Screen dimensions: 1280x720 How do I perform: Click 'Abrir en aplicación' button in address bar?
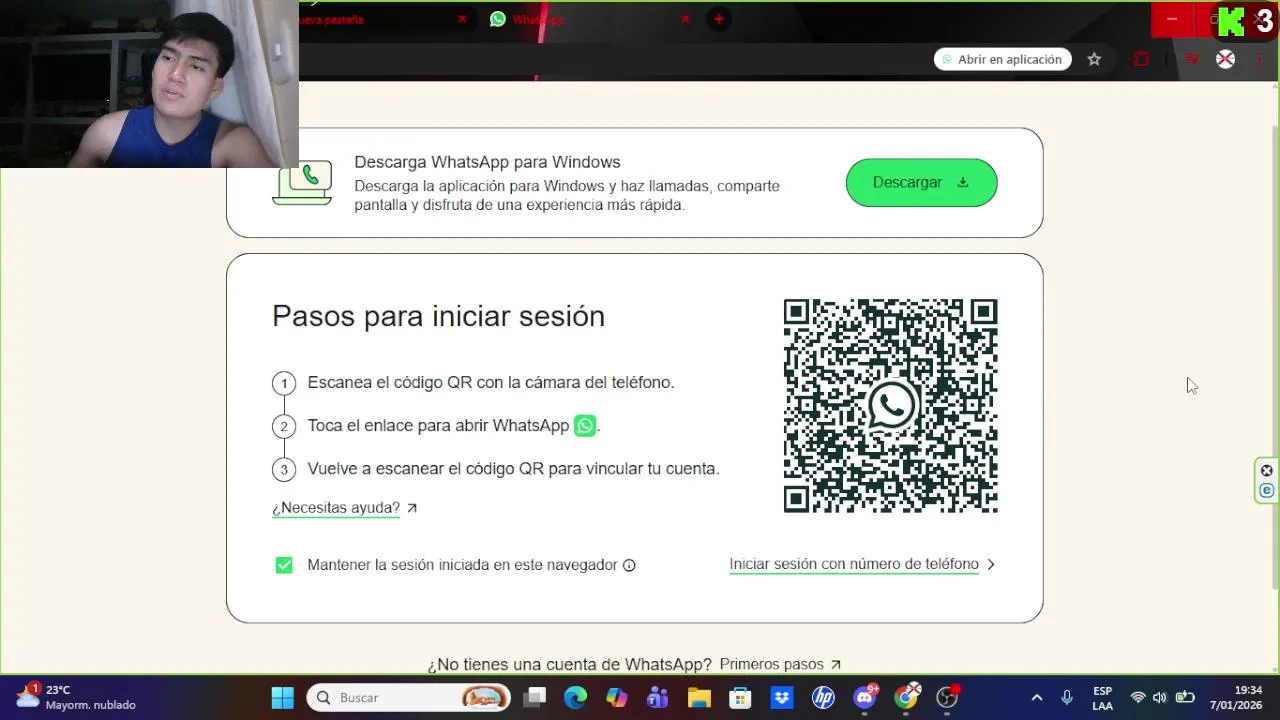1003,59
